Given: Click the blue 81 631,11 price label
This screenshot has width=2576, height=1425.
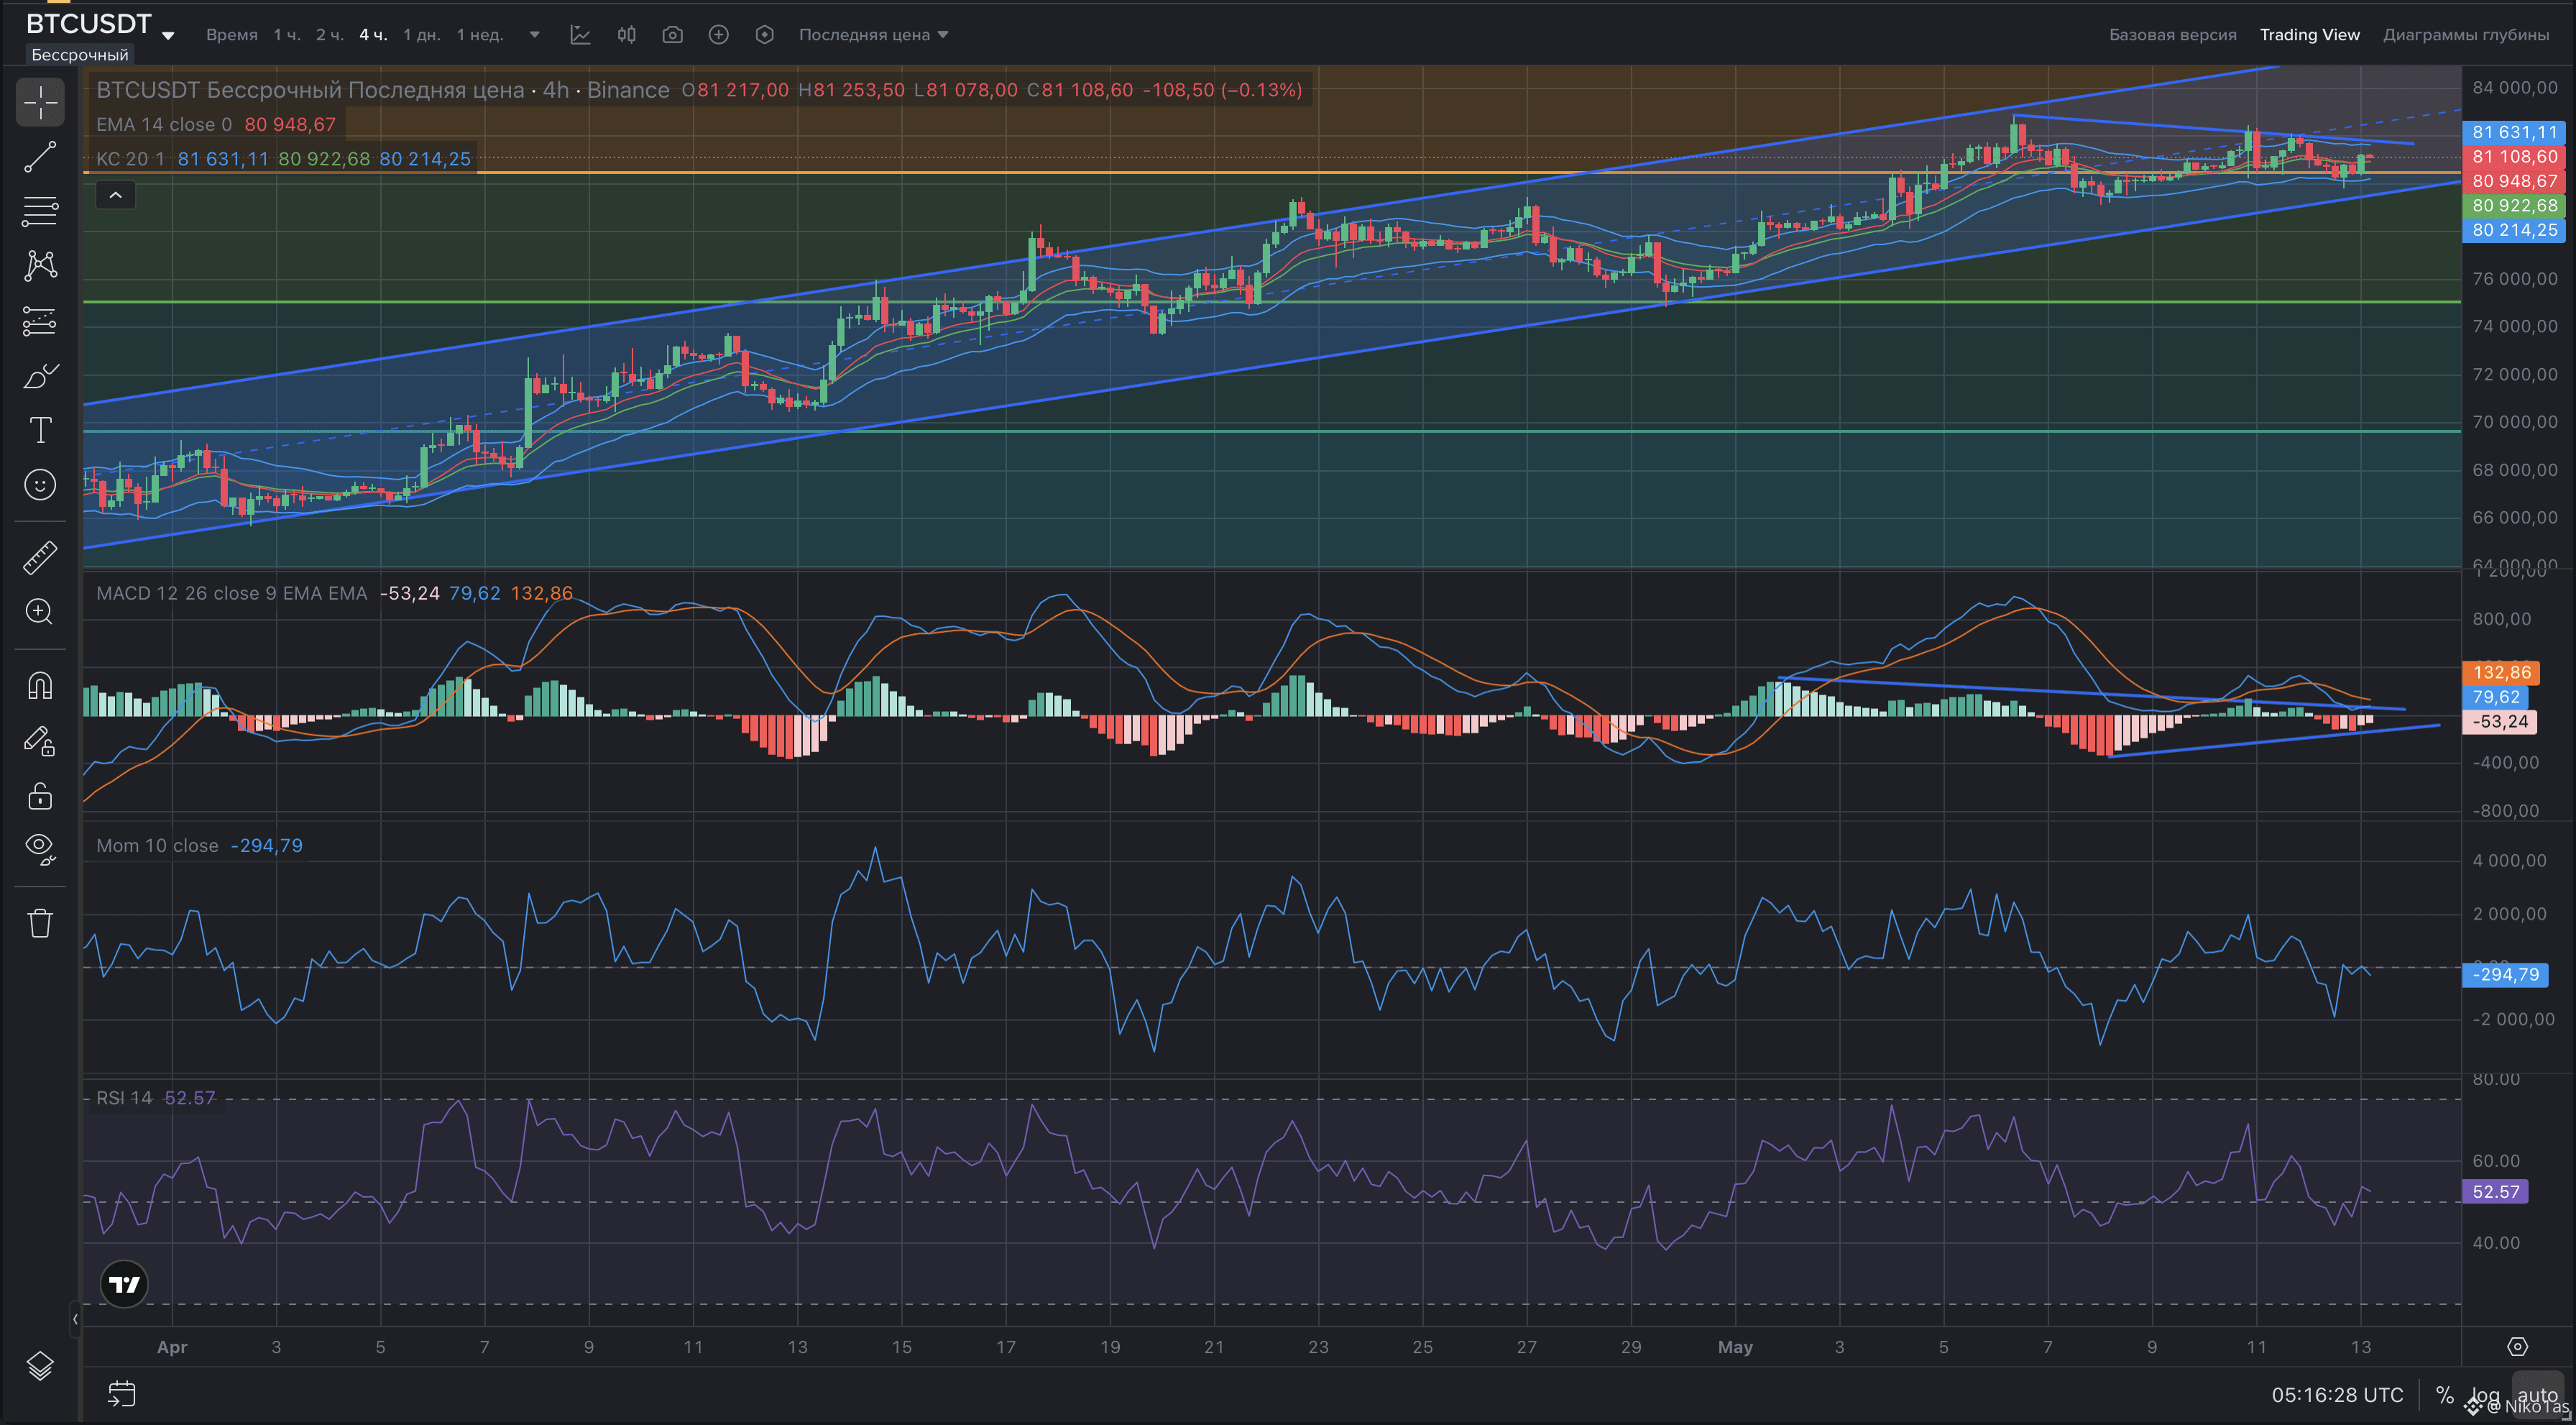Looking at the screenshot, I should (x=2513, y=132).
